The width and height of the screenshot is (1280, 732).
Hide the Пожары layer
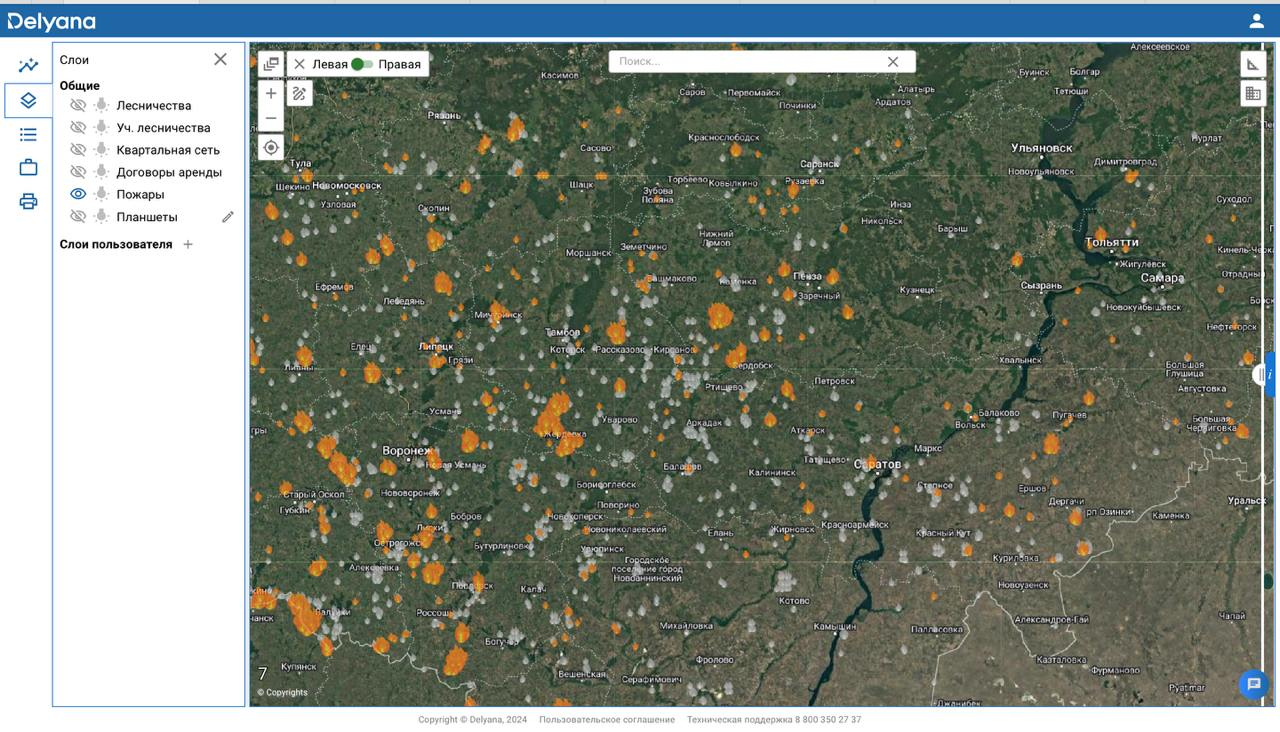[x=78, y=195]
